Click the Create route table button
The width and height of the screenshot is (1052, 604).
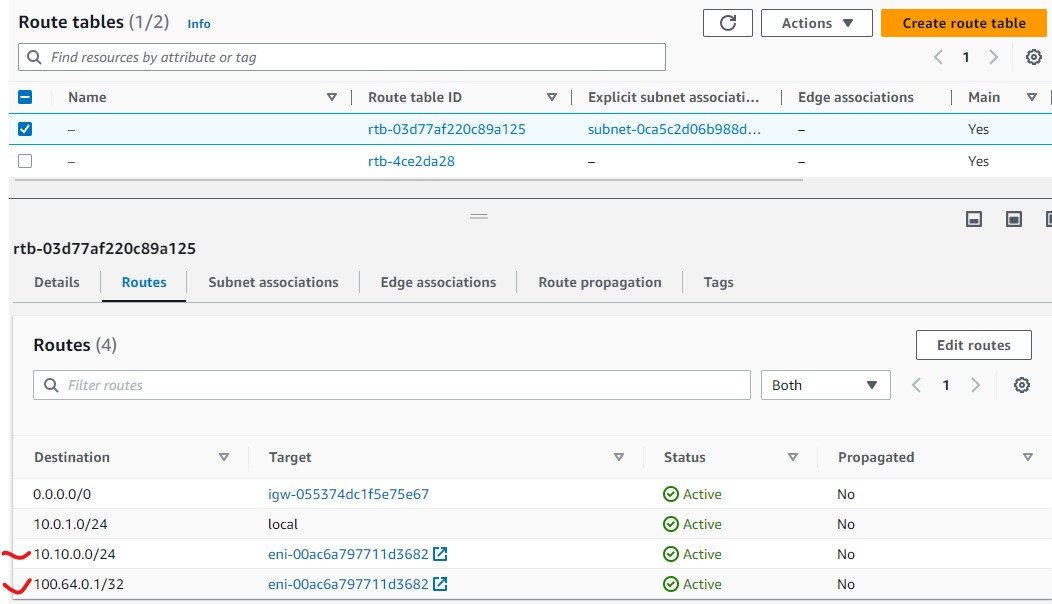point(963,23)
